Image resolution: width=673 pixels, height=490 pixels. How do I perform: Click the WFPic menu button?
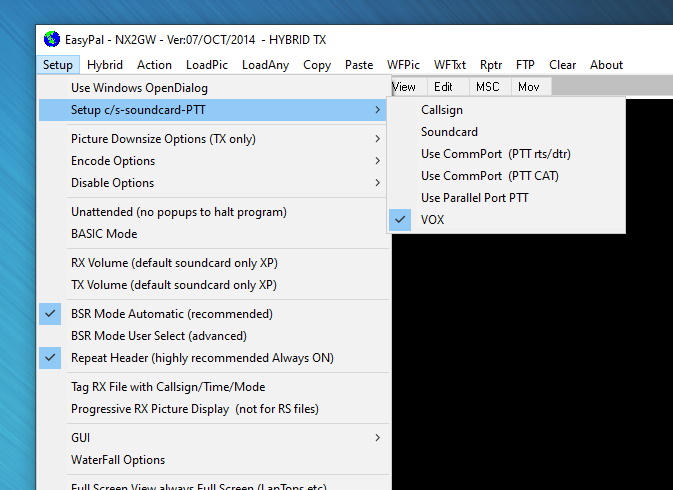(x=403, y=65)
